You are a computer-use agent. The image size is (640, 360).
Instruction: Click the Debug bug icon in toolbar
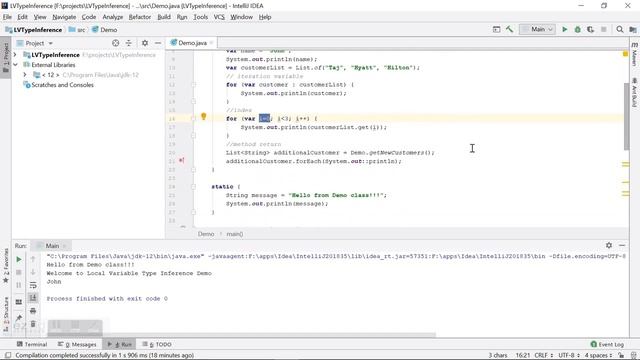click(x=578, y=29)
